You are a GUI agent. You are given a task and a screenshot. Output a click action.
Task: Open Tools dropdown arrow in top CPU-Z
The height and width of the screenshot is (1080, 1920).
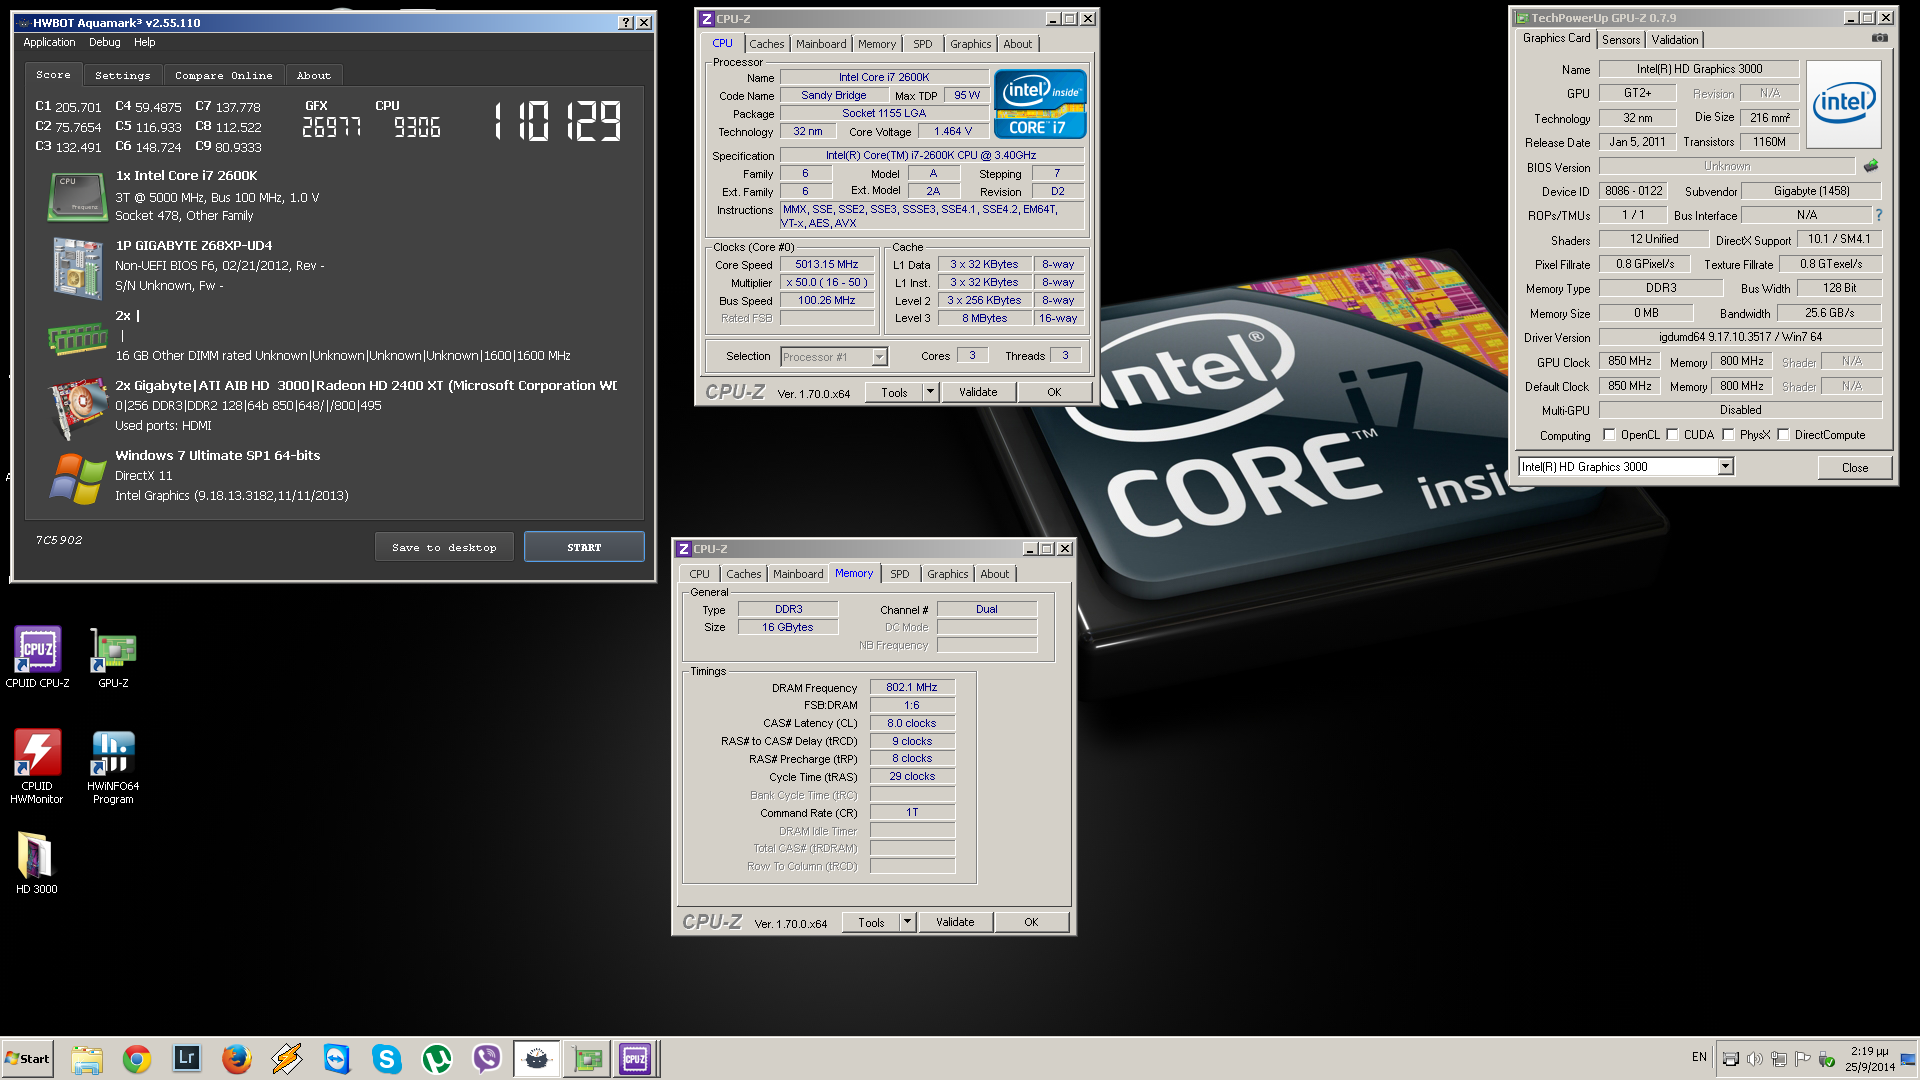click(930, 392)
